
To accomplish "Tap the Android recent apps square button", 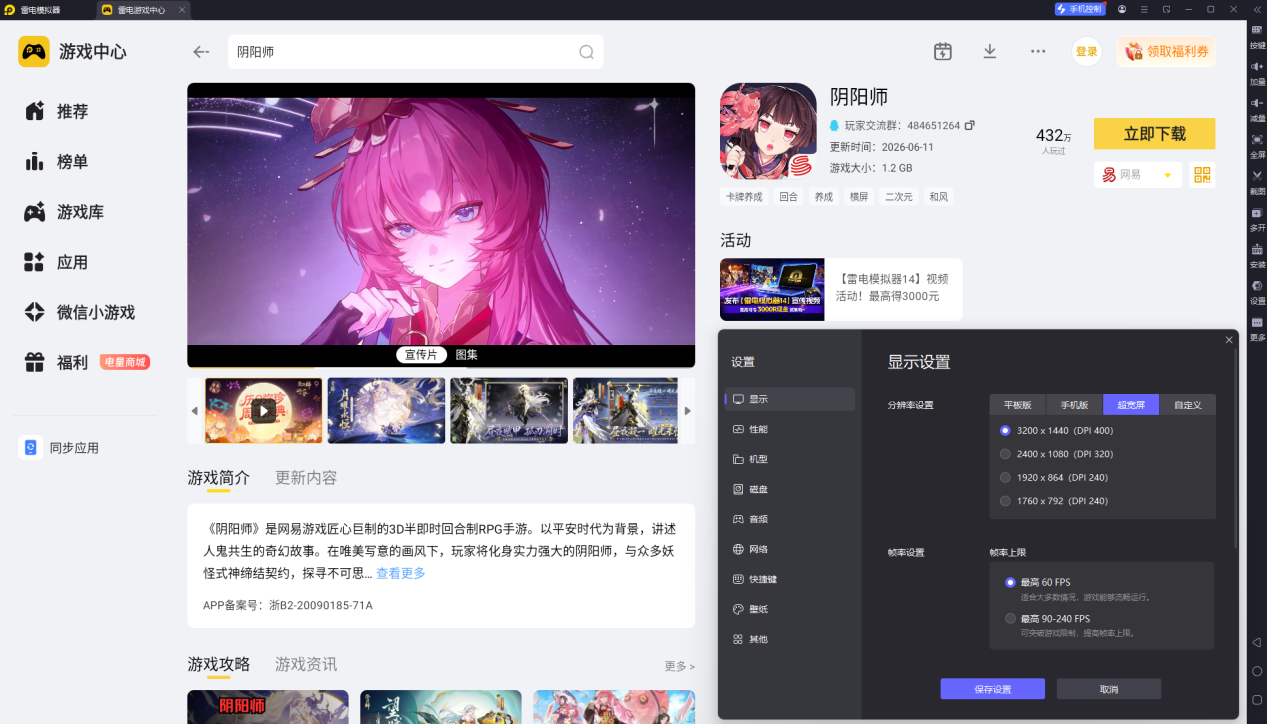I will tap(1257, 699).
